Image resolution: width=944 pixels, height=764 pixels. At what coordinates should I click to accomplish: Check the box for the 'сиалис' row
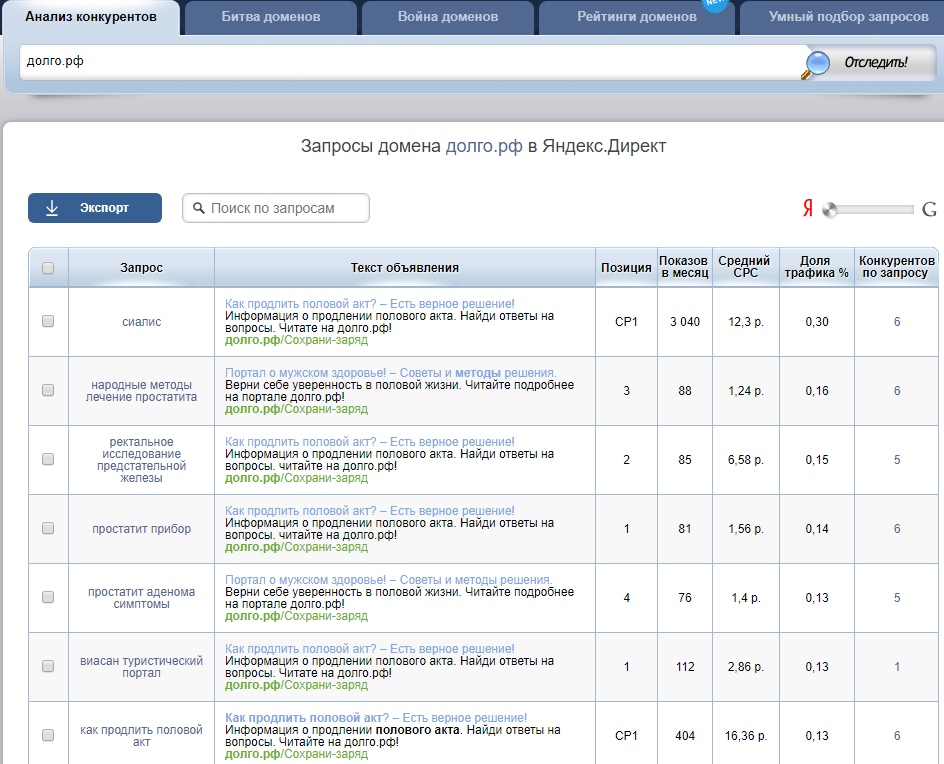(48, 322)
